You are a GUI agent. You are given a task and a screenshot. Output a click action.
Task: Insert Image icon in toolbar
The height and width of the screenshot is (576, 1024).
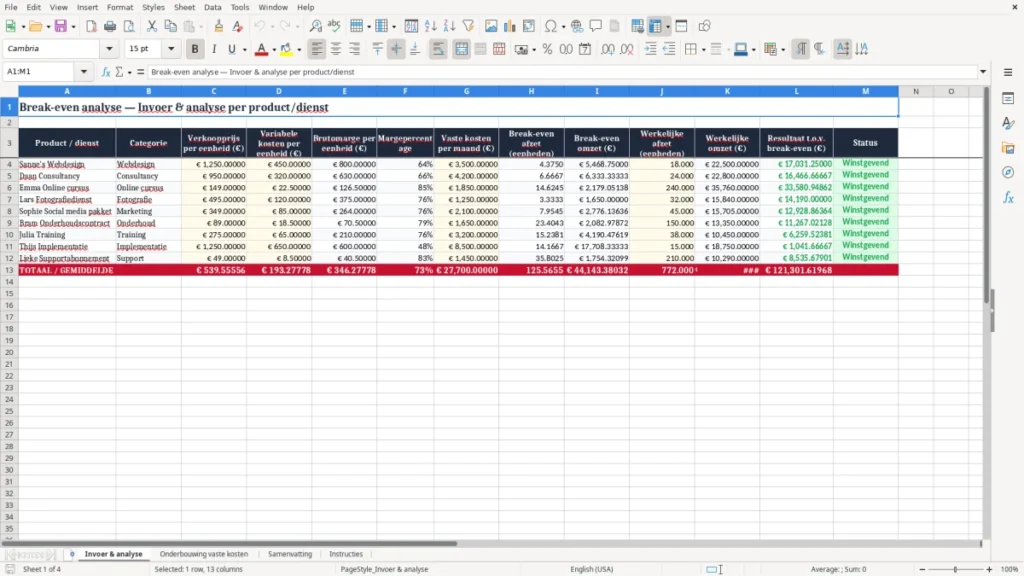pyautogui.click(x=491, y=26)
